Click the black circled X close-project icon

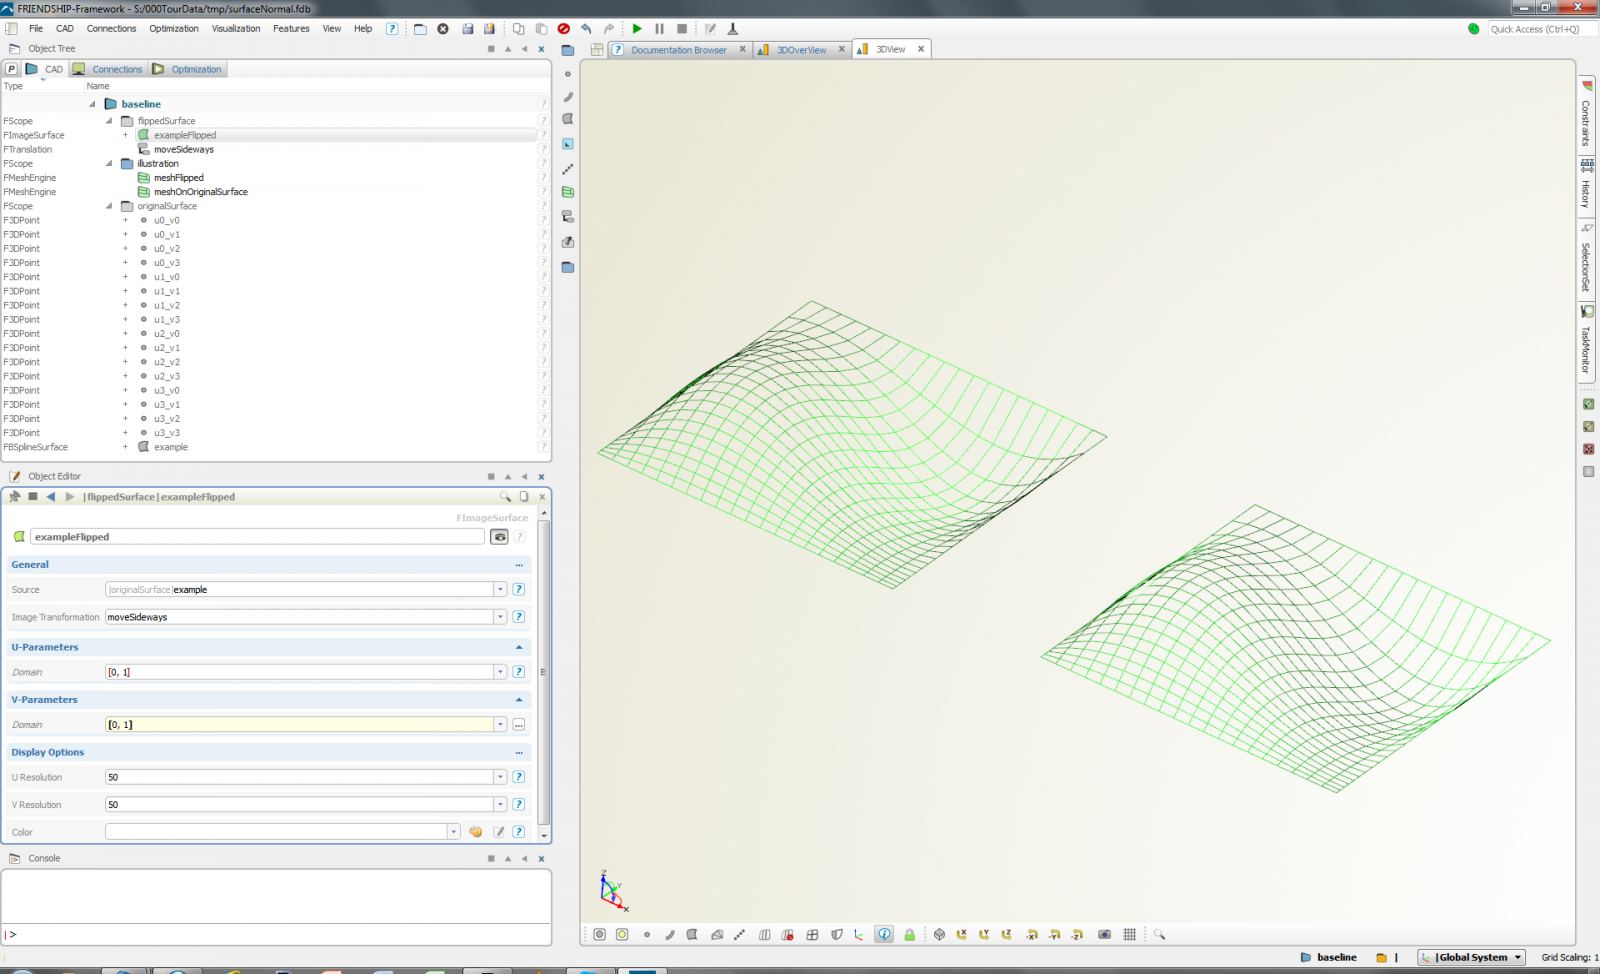pos(443,29)
